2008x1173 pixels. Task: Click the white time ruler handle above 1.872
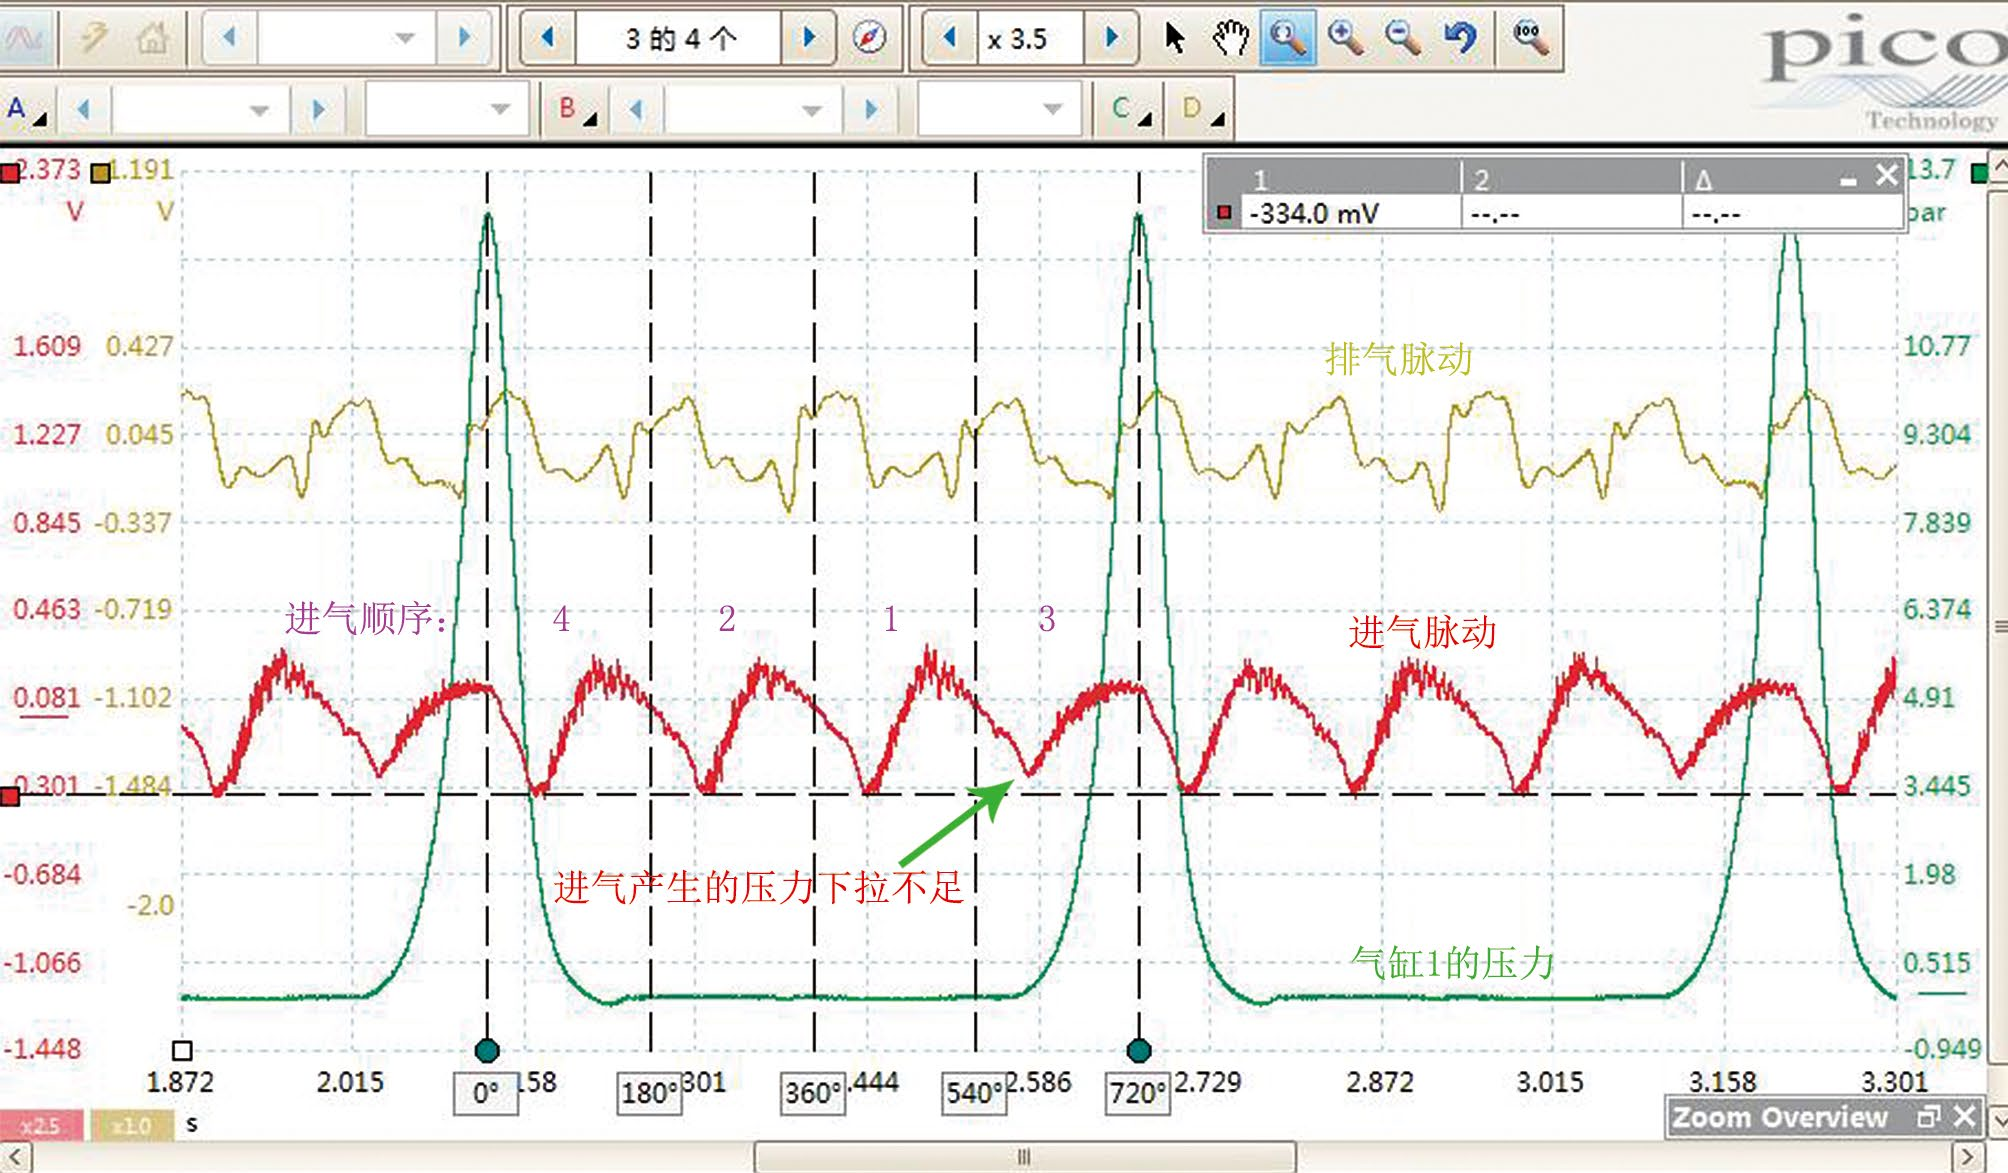[x=182, y=1050]
